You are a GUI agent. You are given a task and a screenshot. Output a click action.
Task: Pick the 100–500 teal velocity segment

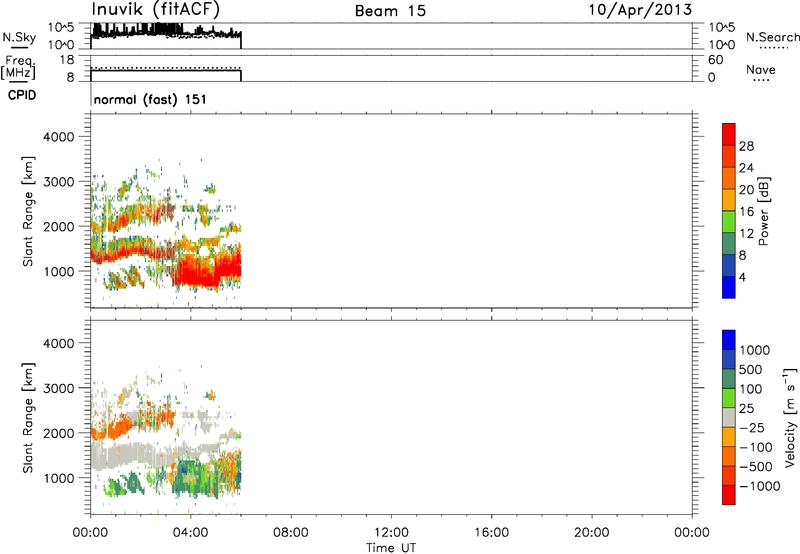[729, 379]
